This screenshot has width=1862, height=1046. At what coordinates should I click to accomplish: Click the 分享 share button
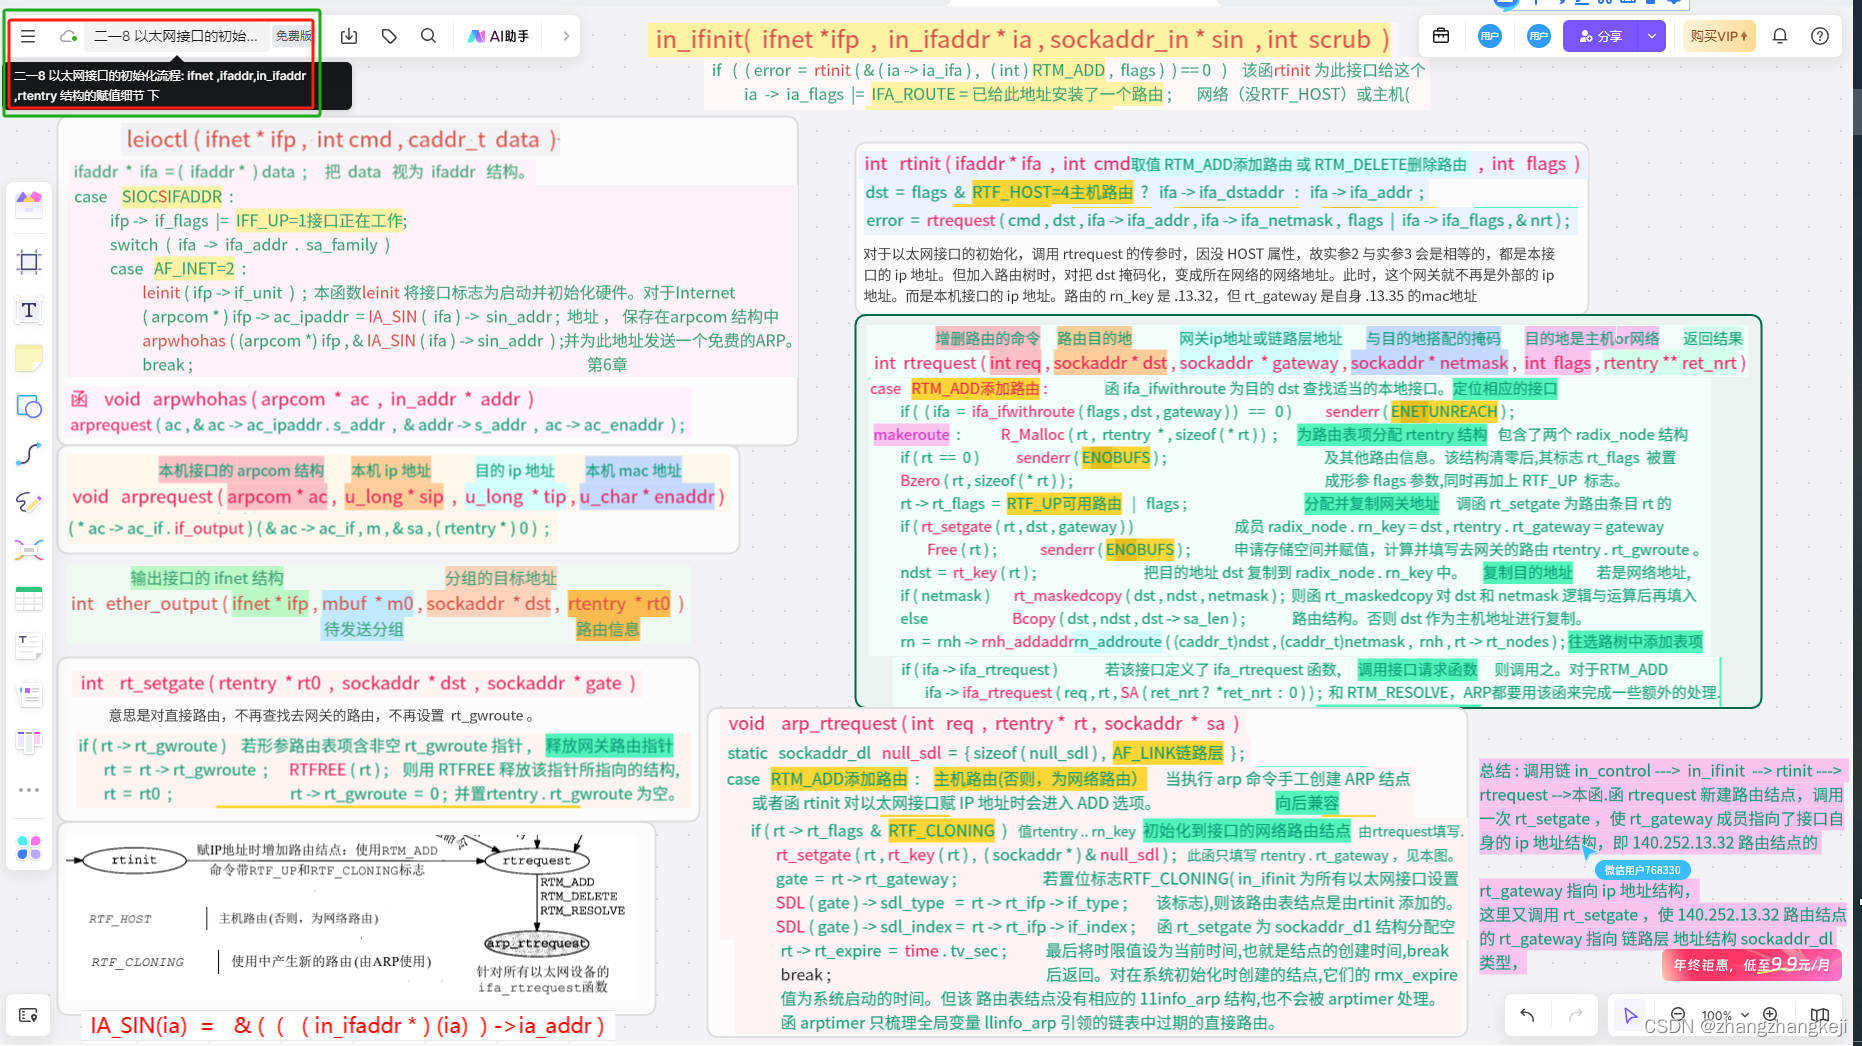[x=1600, y=36]
